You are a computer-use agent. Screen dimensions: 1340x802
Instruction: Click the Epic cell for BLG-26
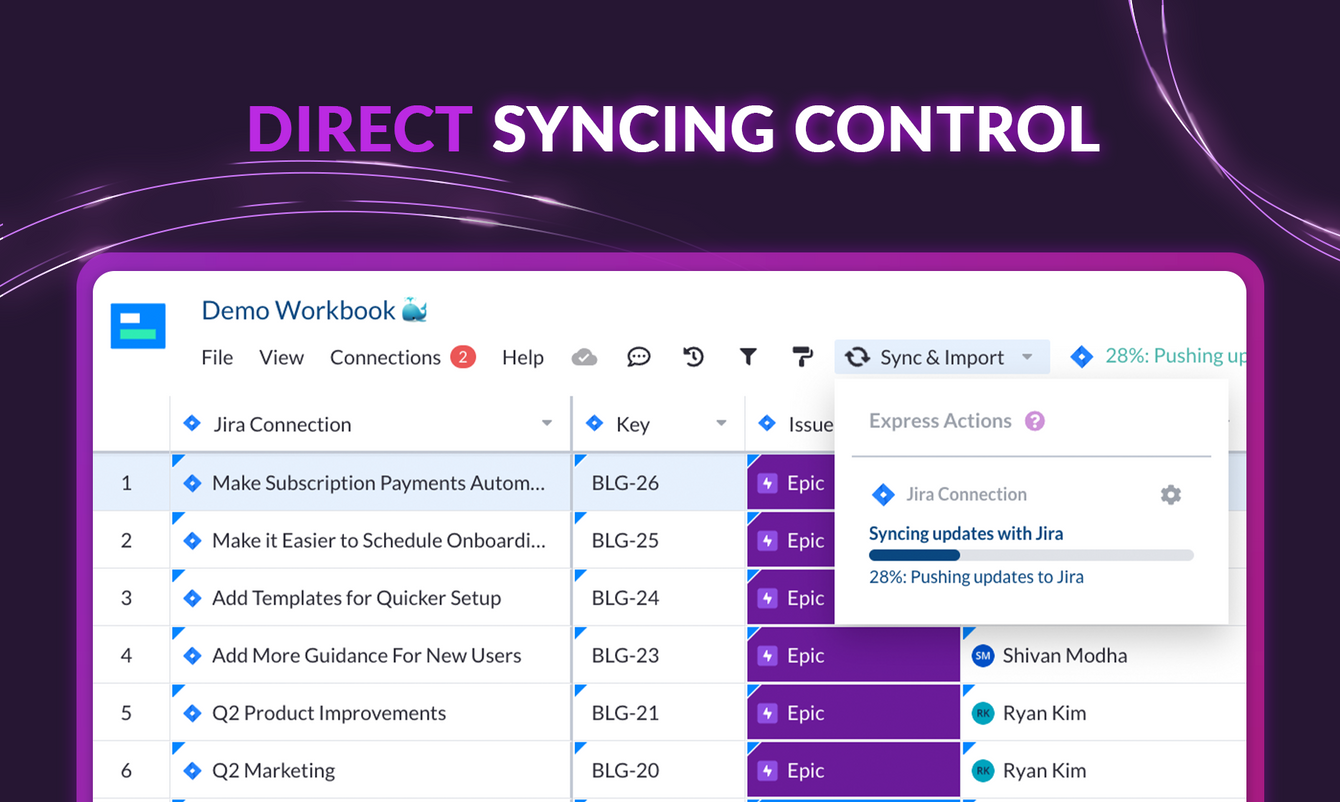coord(791,483)
